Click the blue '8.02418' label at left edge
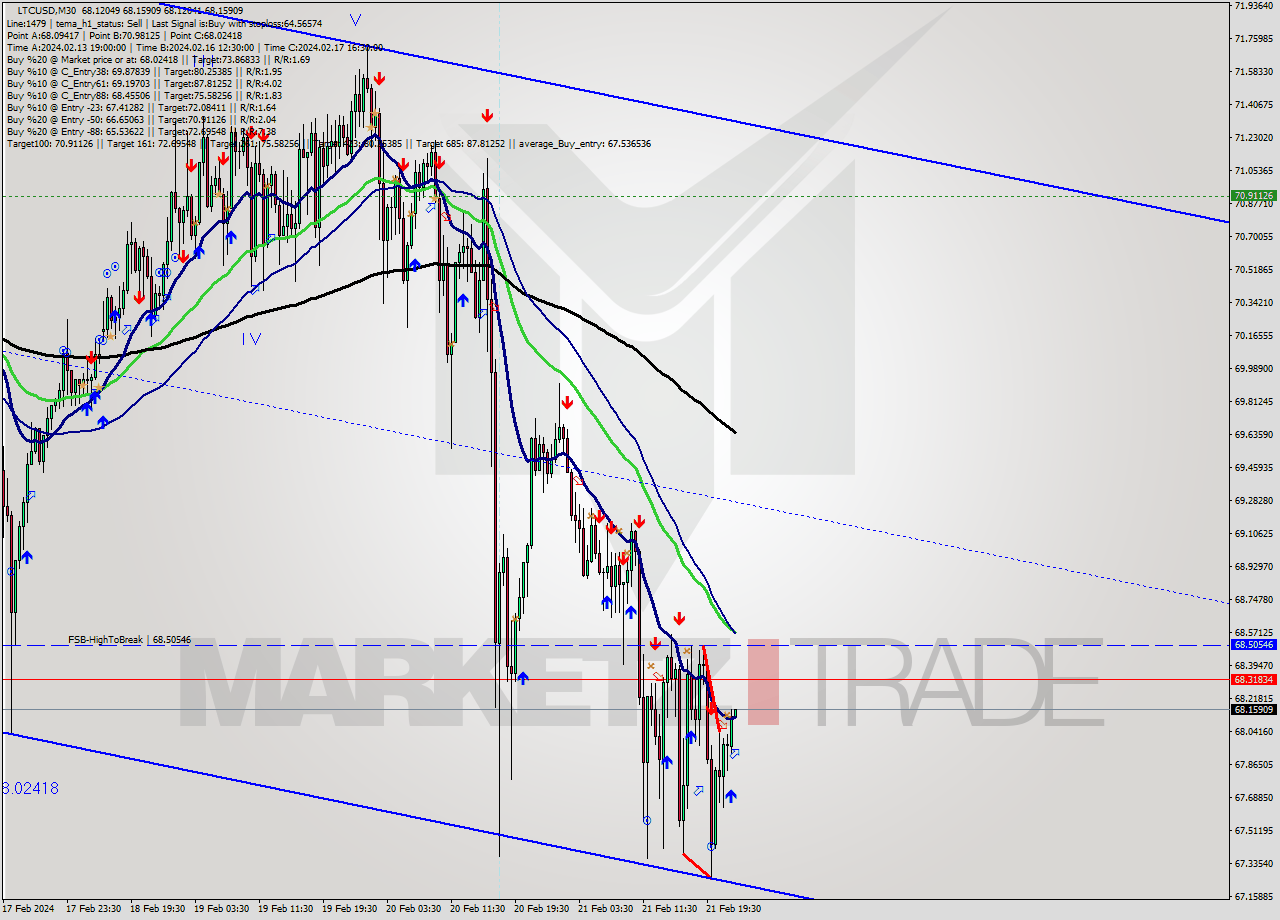The height and width of the screenshot is (920, 1280). pos(30,788)
